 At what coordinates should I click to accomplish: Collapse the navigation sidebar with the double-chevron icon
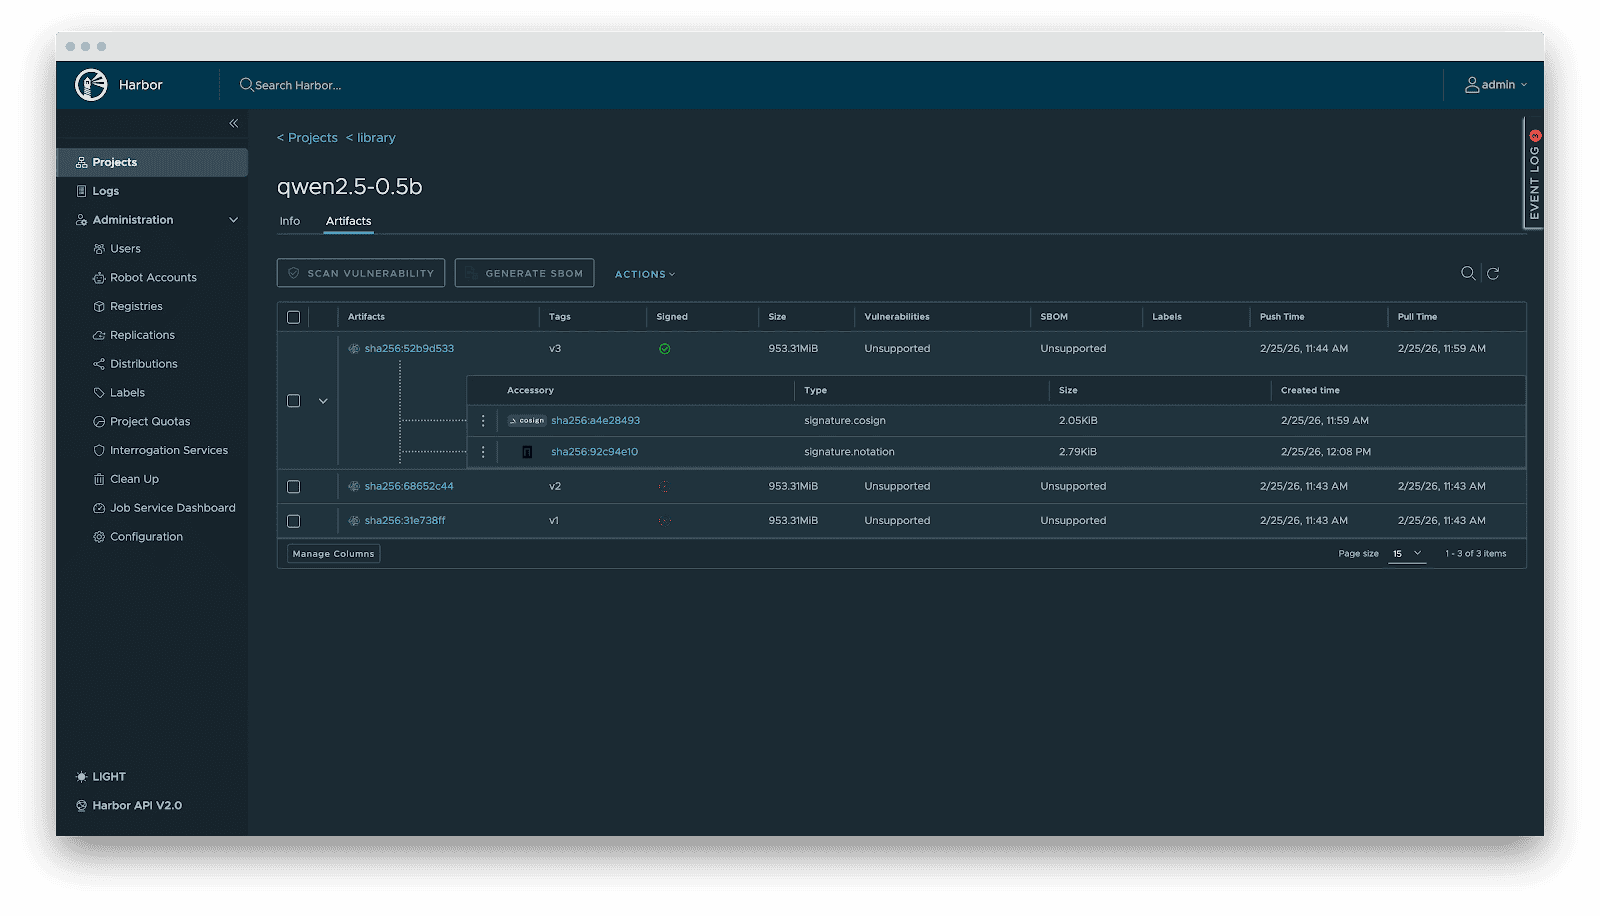(233, 123)
